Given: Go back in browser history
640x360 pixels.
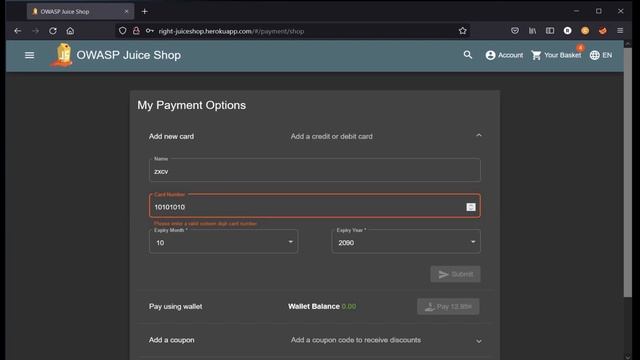Looking at the screenshot, I should coord(18,31).
